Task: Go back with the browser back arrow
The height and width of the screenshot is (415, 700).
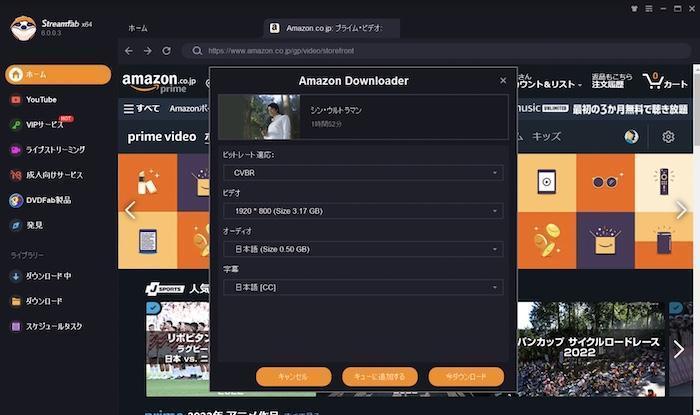Action: coord(129,51)
